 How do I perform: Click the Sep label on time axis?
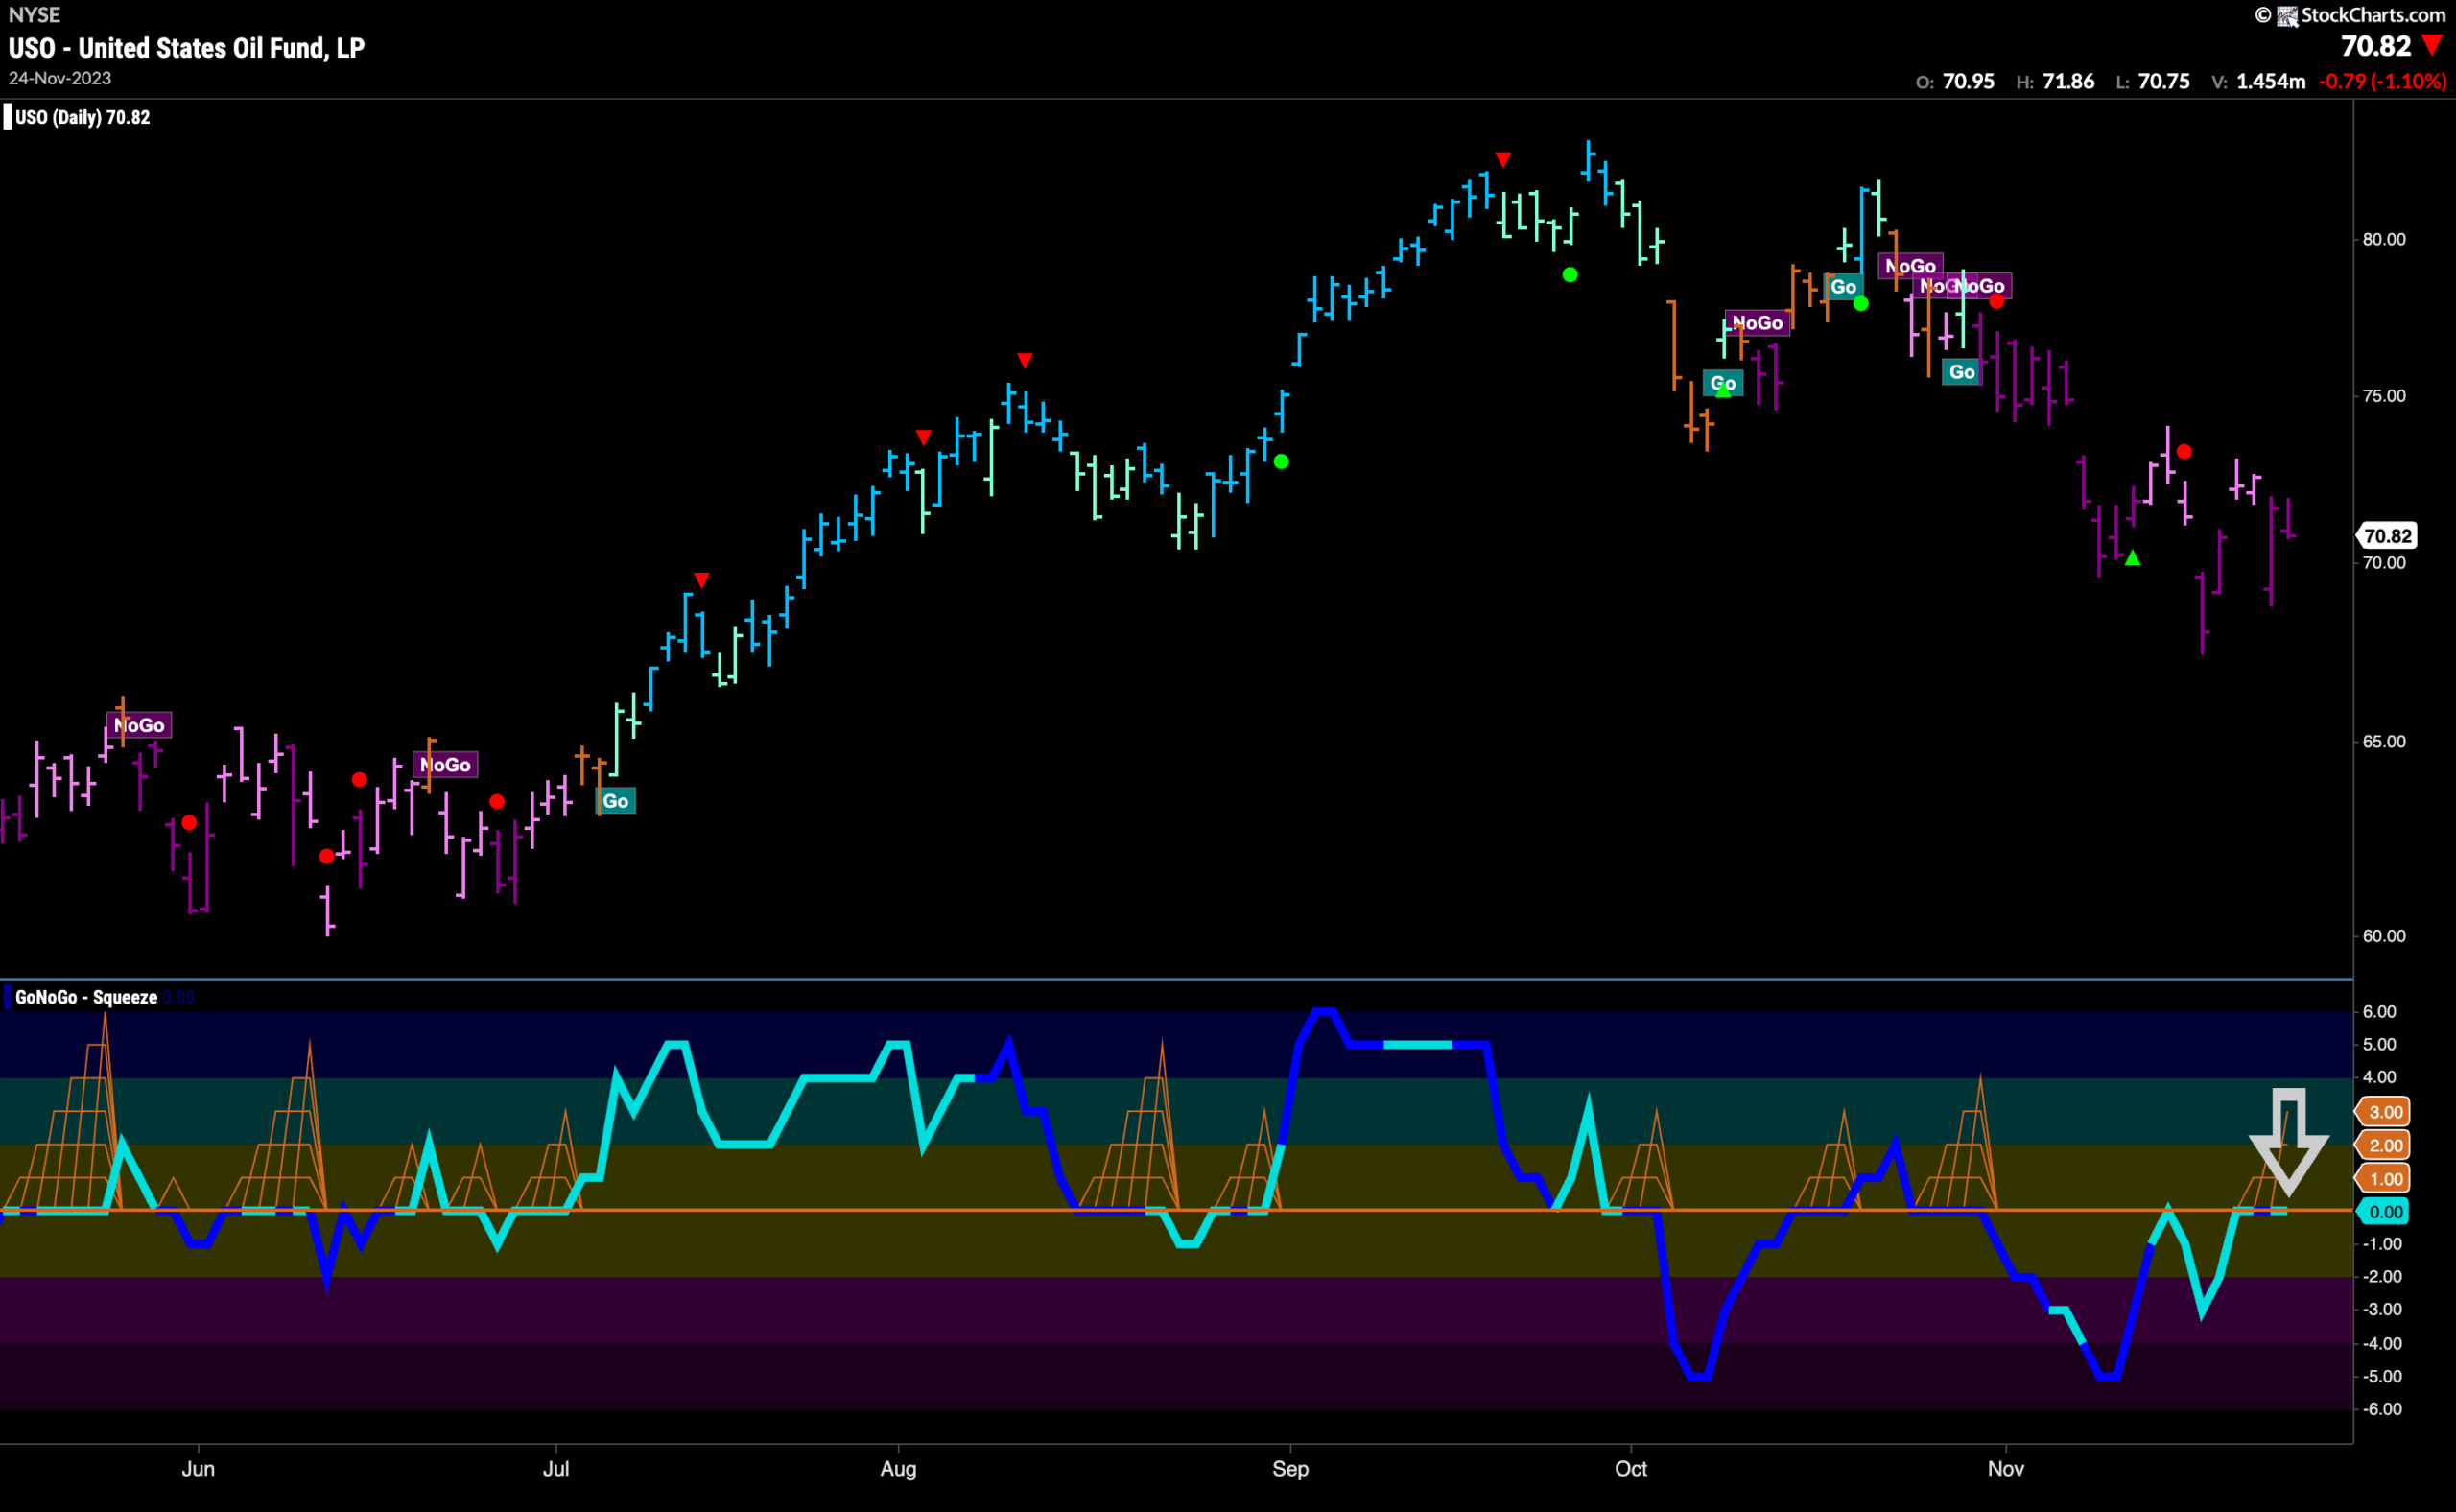1290,1469
